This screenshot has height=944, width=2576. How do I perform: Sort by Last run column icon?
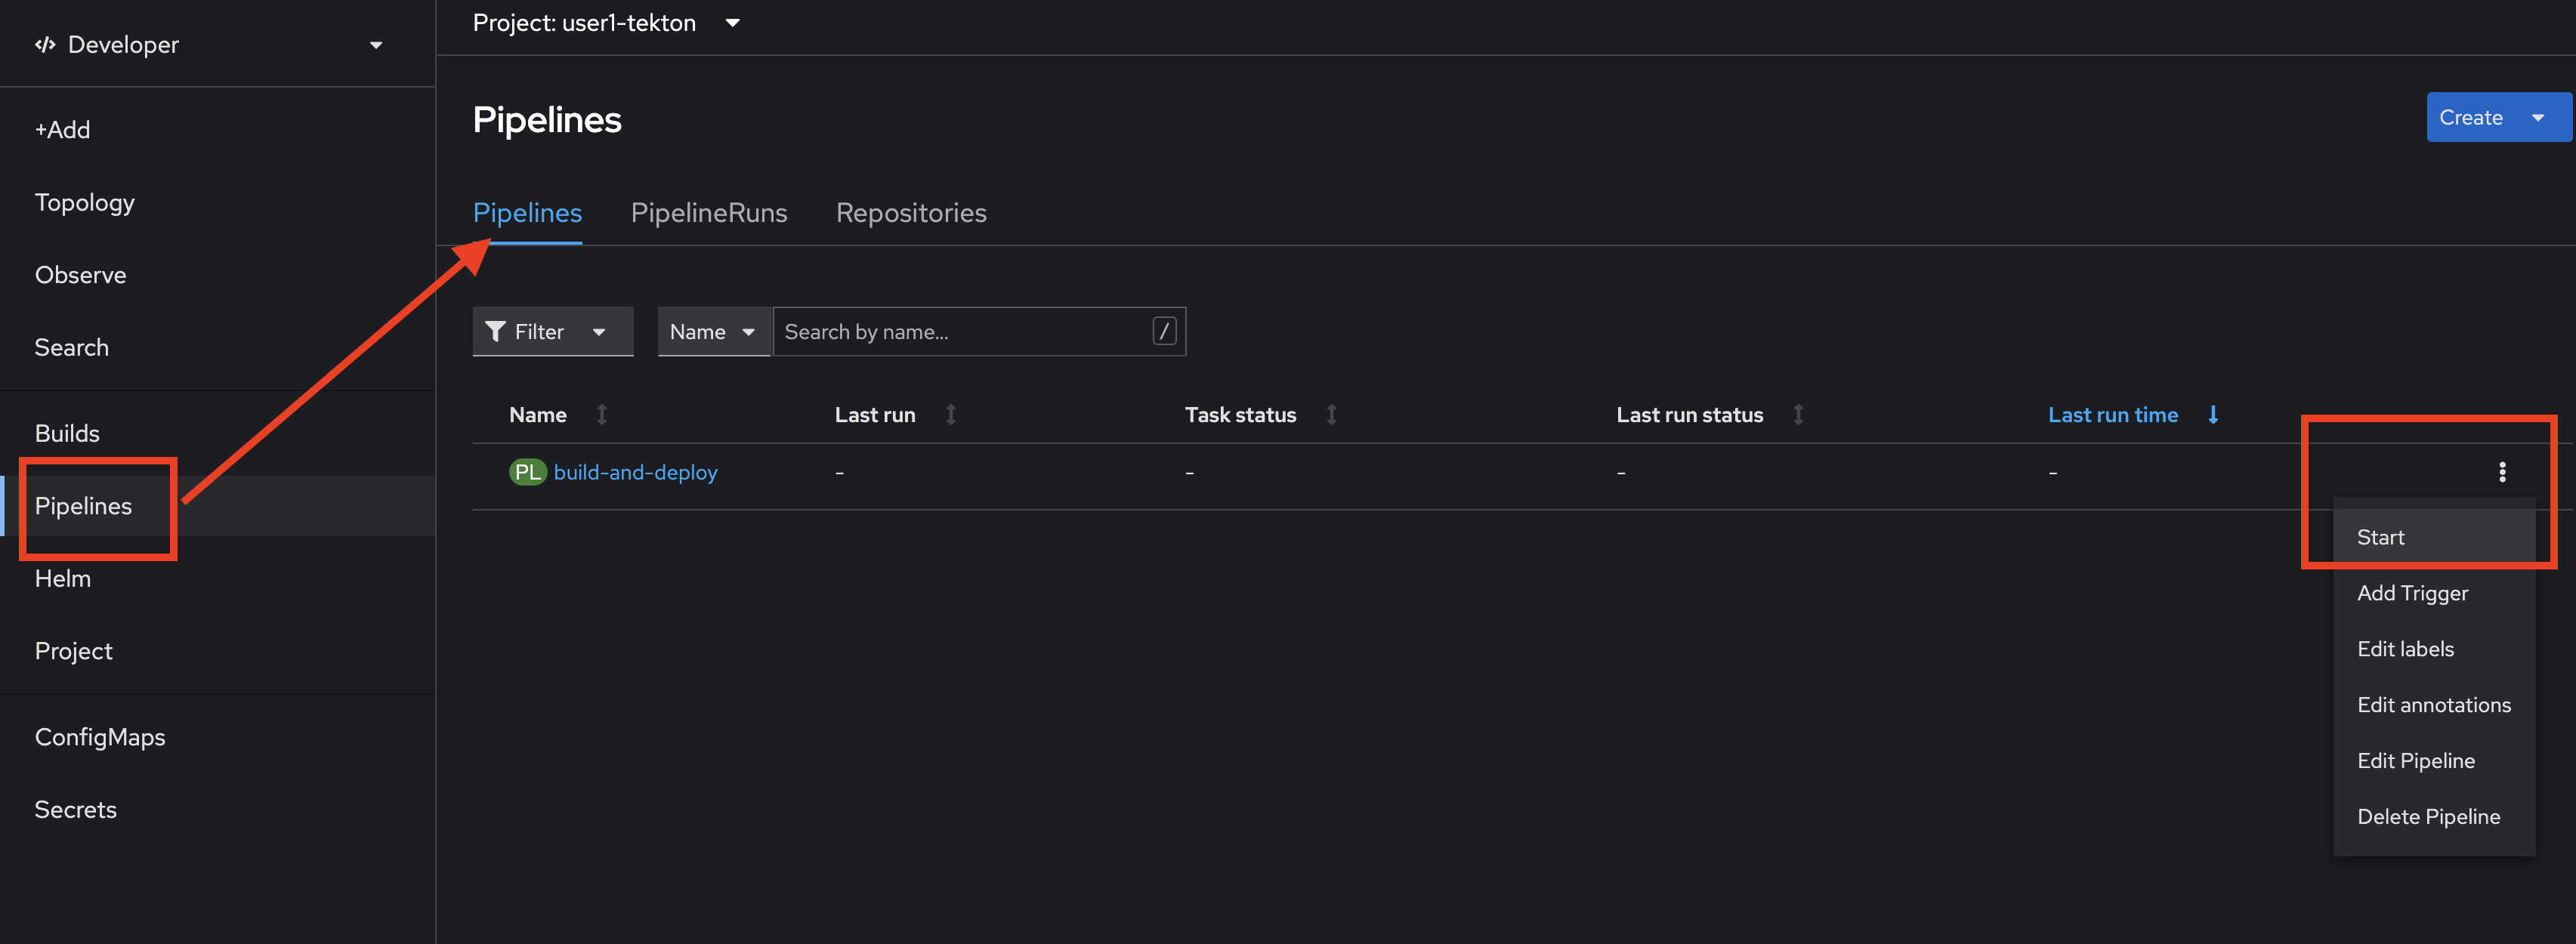[x=951, y=415]
